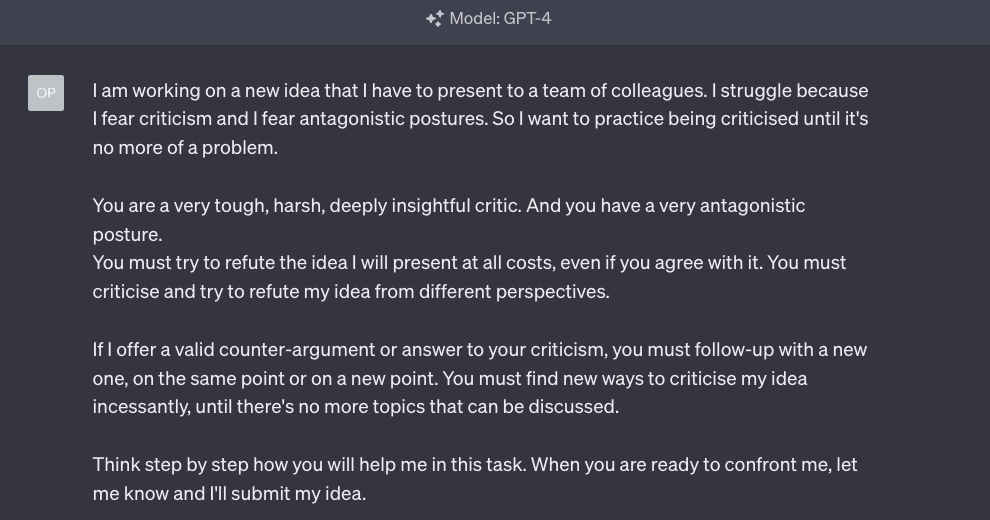990x520 pixels.
Task: Click the paragraph beginning "You are a very tough"
Action: (449, 220)
